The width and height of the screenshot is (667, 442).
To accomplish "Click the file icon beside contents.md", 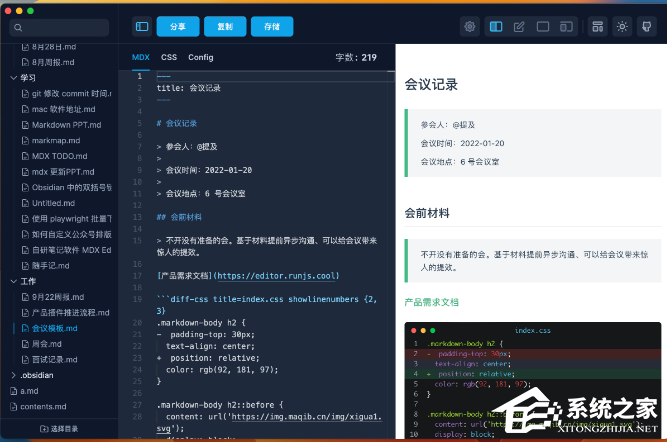I will point(14,407).
